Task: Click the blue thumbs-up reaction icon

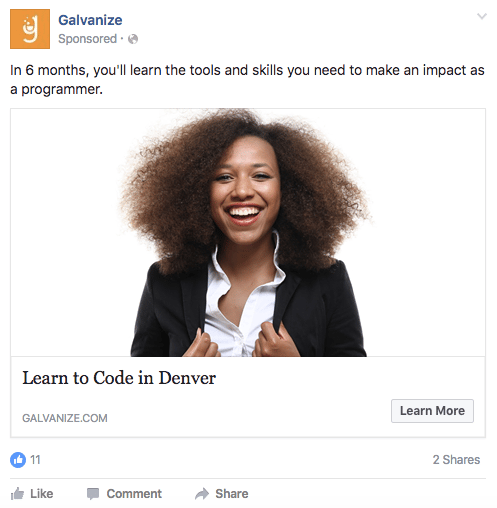Action: [18, 460]
